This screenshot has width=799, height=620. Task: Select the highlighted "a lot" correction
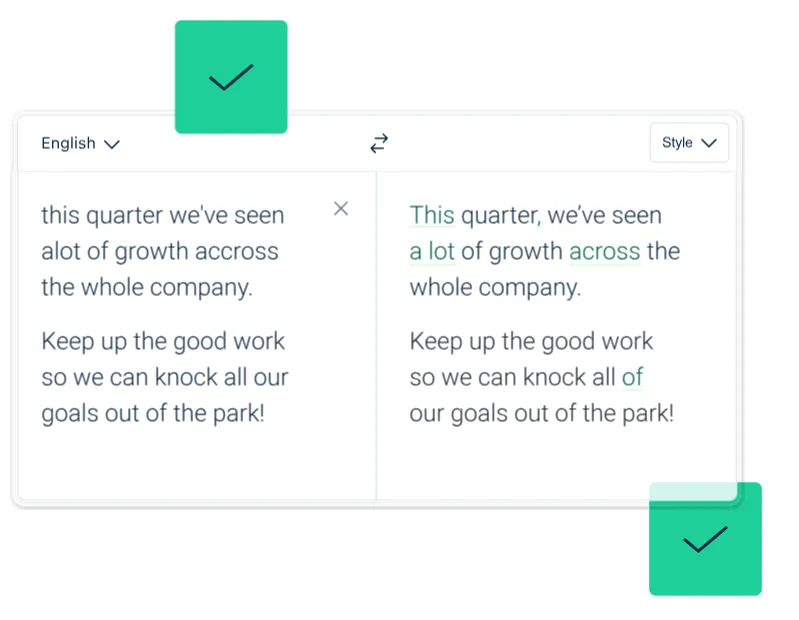point(432,252)
